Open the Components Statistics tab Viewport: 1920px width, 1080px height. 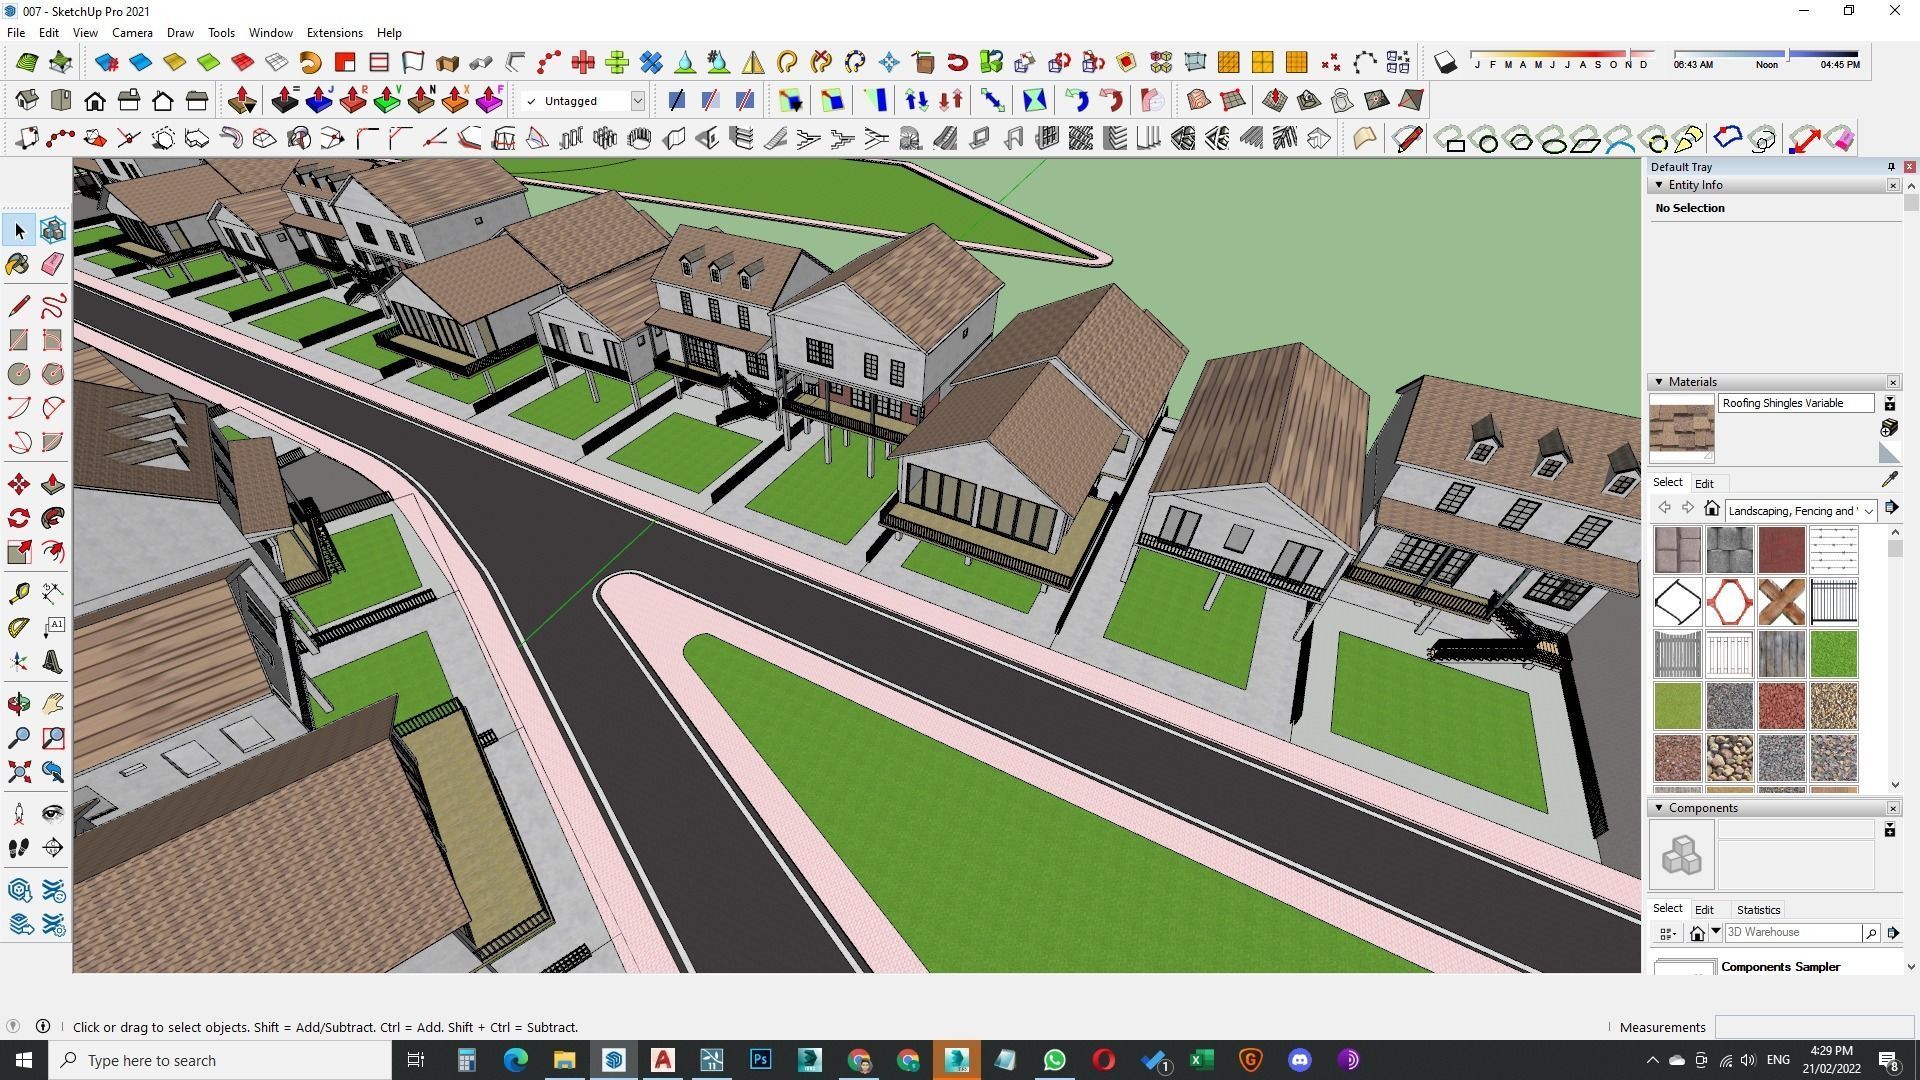click(1758, 910)
